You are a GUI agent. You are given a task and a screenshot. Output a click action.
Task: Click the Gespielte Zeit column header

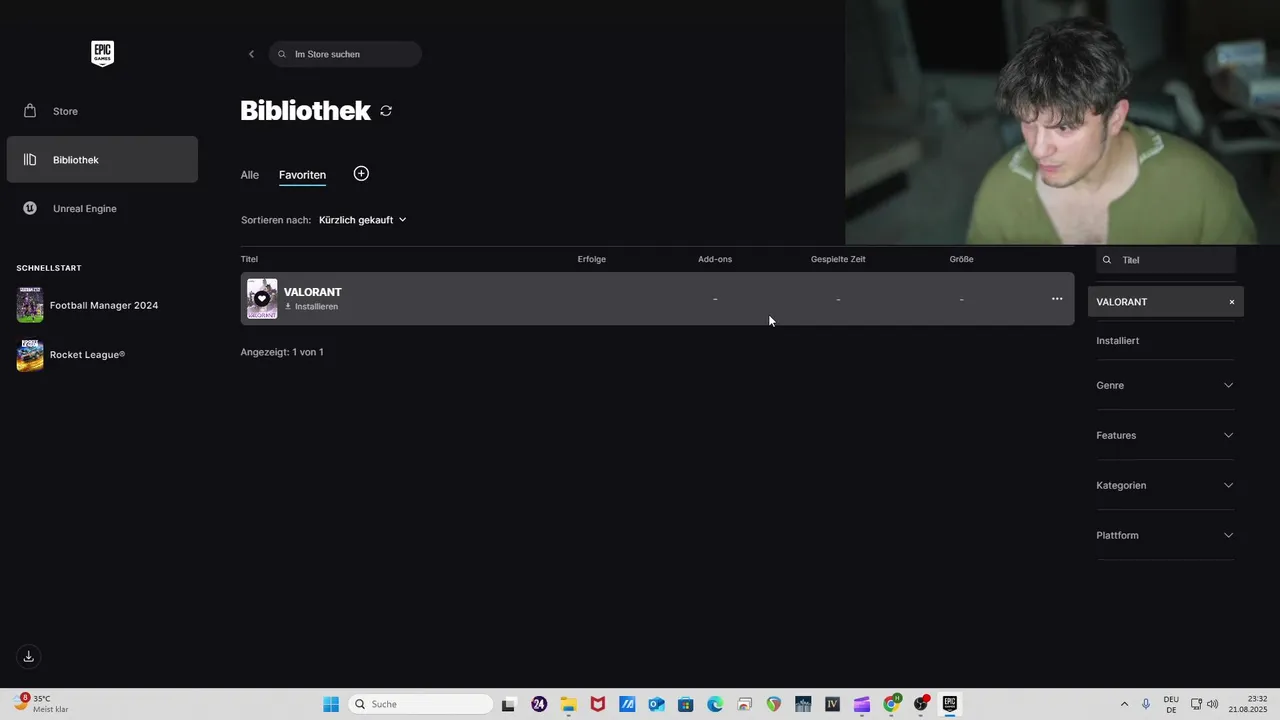click(x=838, y=259)
